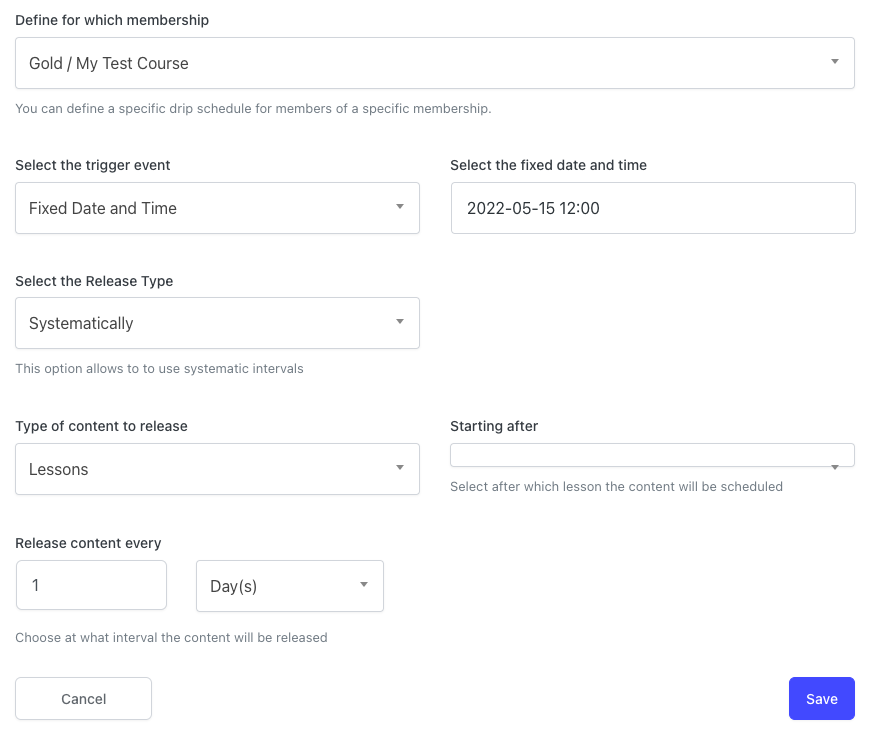This screenshot has height=739, width=871.
Task: Open the Day(s) interval unit dropdown
Action: coord(289,586)
